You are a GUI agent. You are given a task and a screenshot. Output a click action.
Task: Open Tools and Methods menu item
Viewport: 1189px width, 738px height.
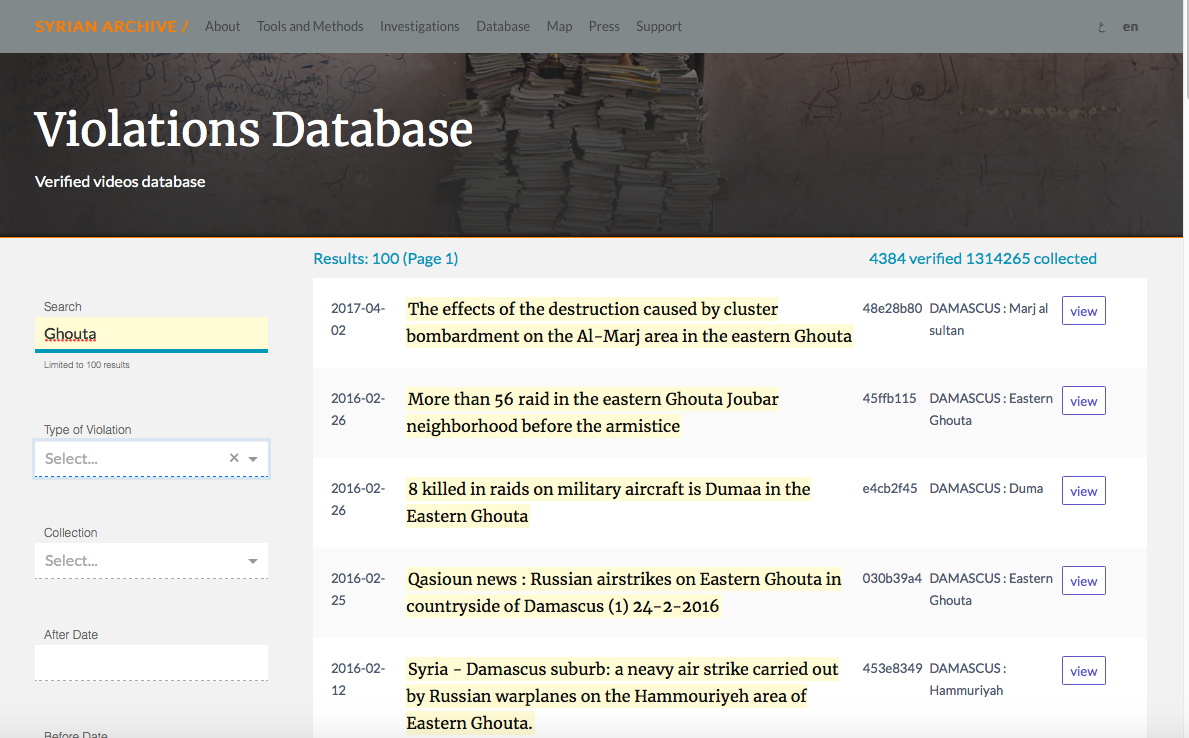(310, 26)
